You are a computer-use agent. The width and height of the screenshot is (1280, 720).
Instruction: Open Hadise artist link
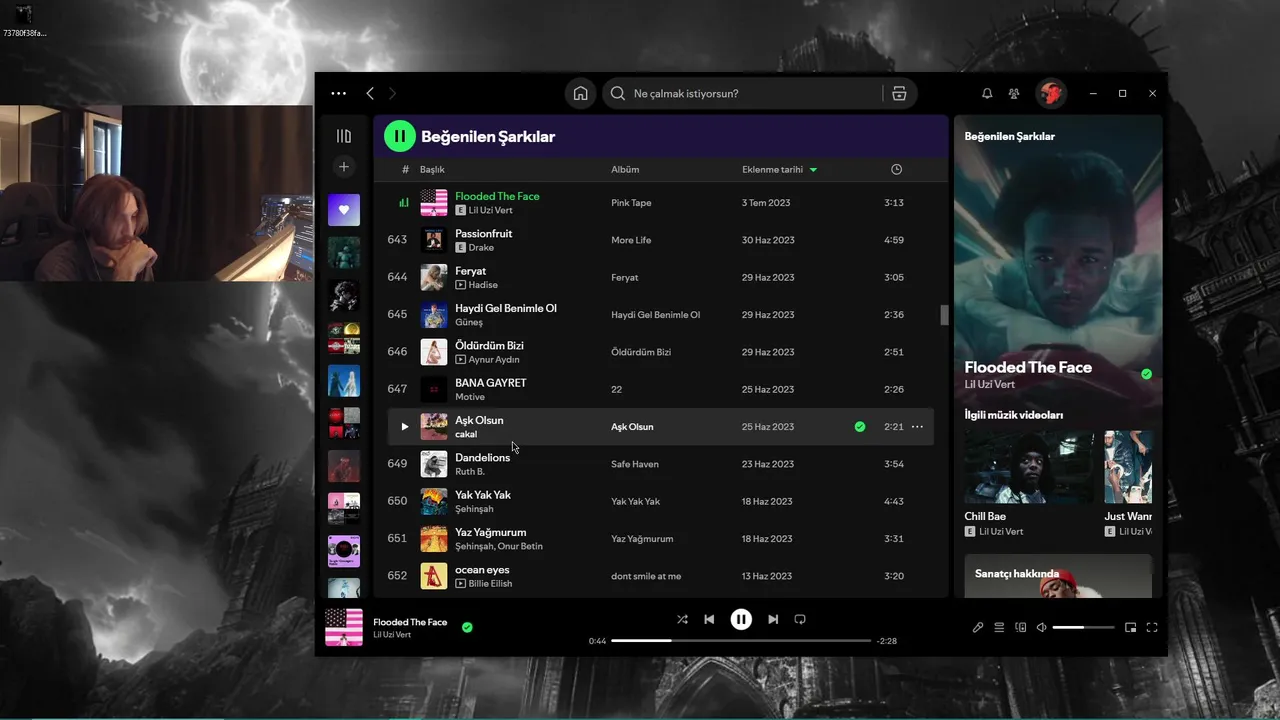tap(483, 285)
